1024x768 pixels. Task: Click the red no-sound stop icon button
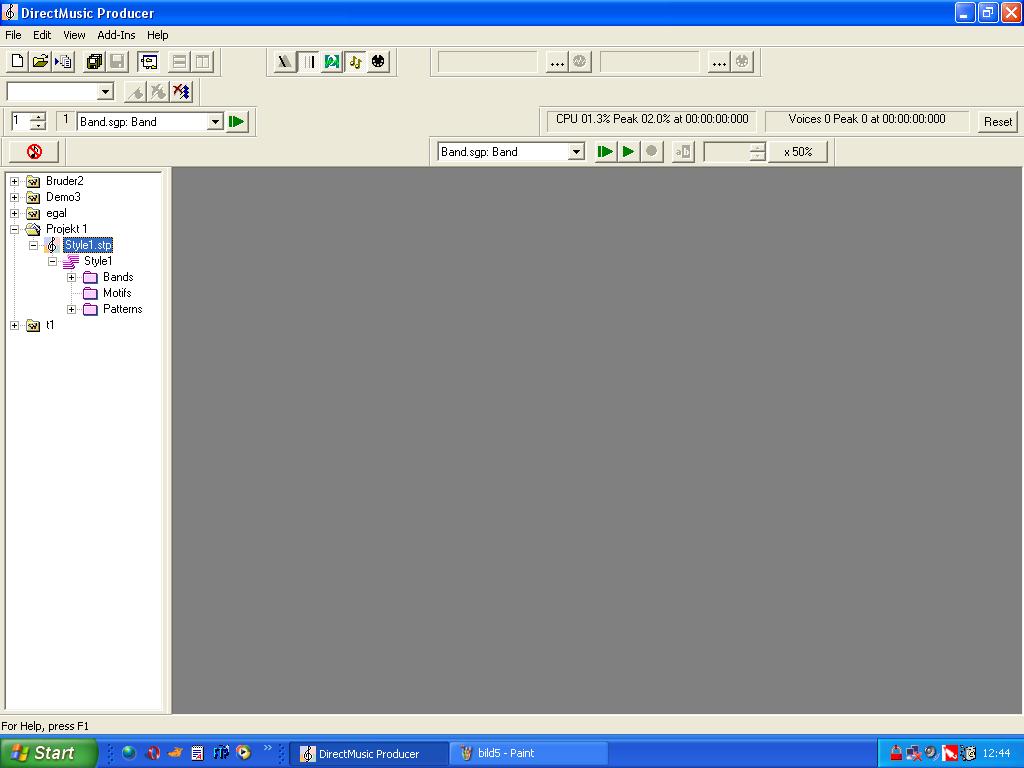pyautogui.click(x=34, y=152)
